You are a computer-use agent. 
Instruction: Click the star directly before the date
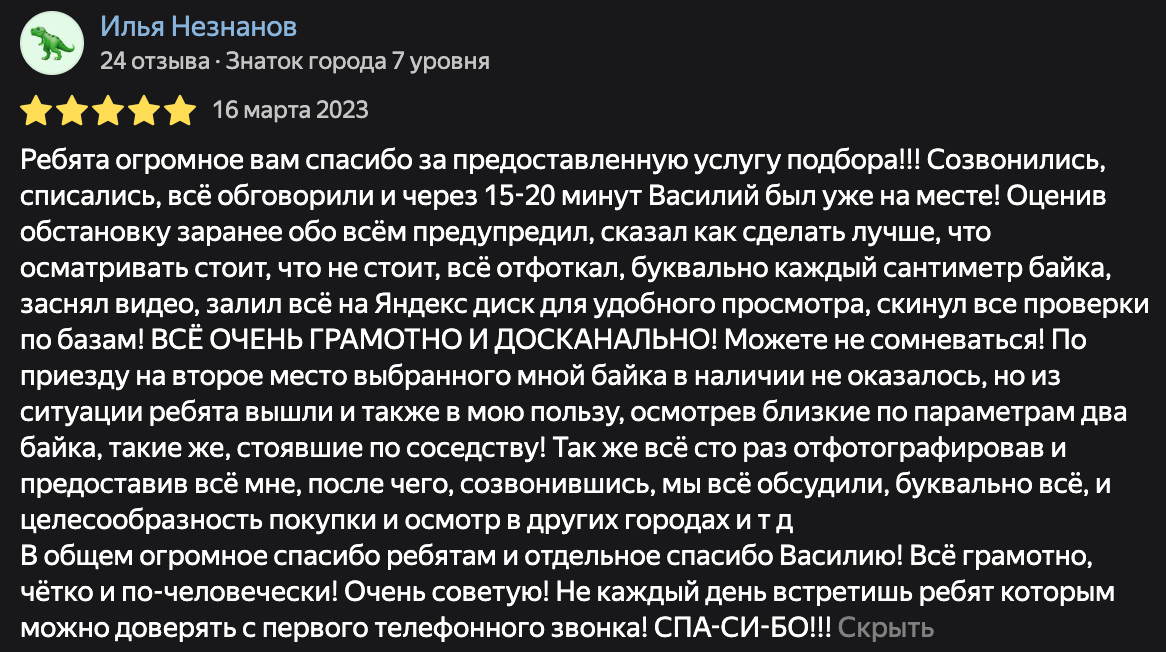(x=179, y=110)
